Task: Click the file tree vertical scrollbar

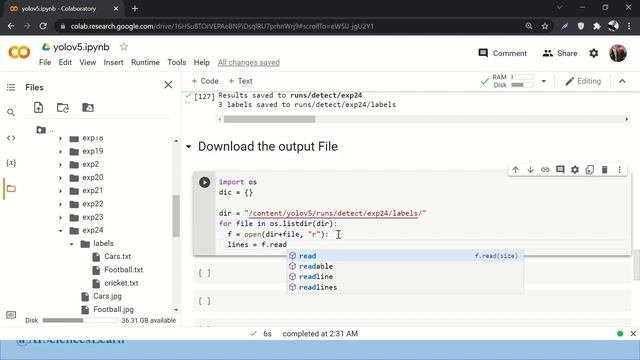Action: pos(176,216)
